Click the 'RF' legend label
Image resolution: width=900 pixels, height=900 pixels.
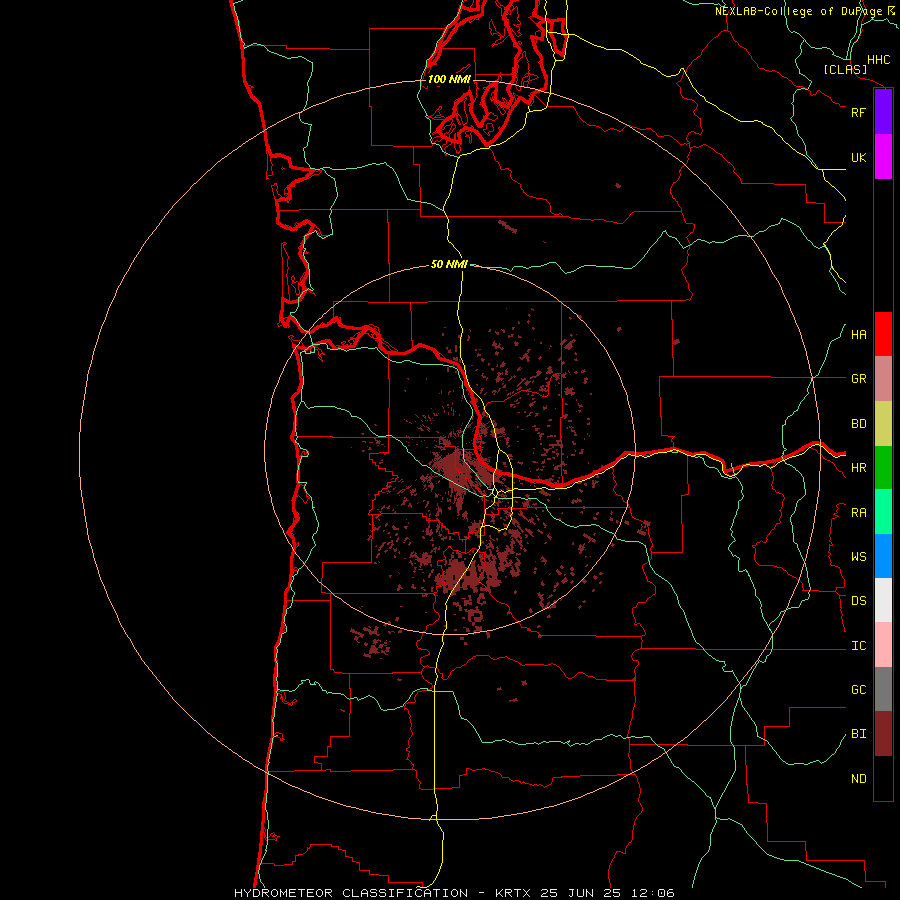pyautogui.click(x=858, y=112)
